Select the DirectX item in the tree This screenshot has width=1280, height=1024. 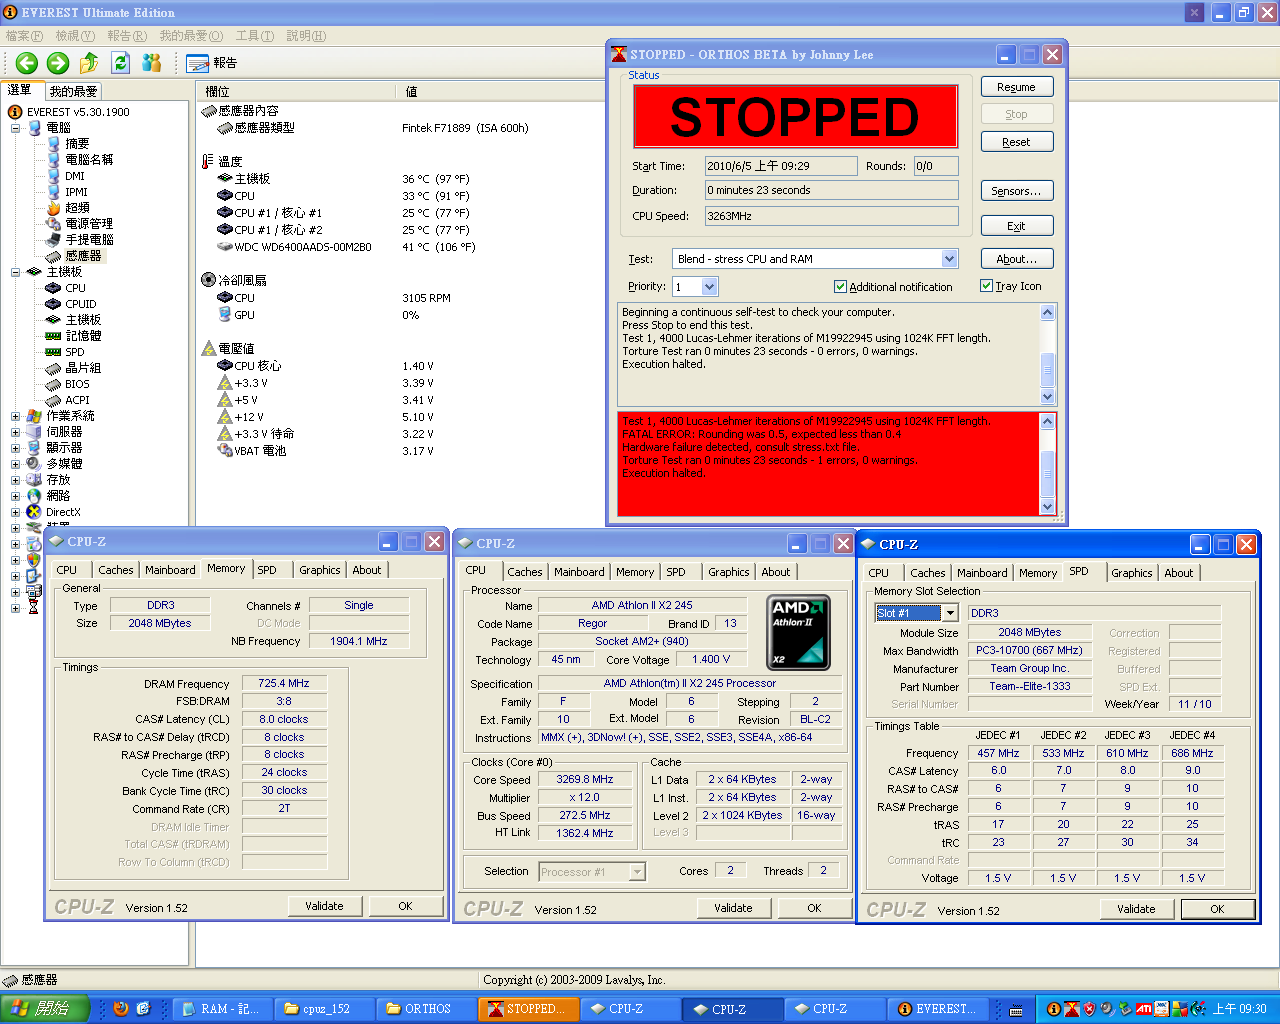click(63, 512)
